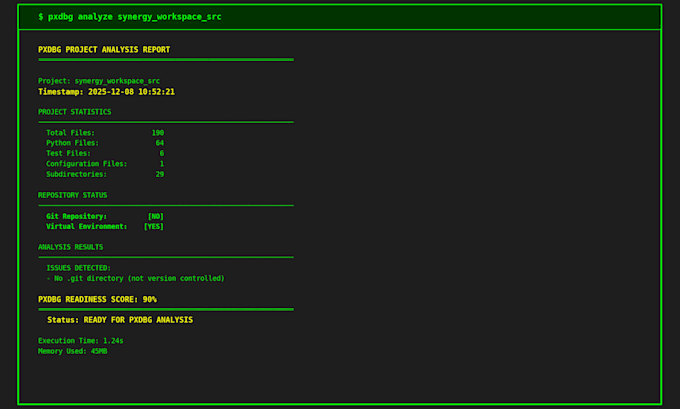Click the Timestamp '2025-12-08 10:52:21' line
680x409 pixels.
106,92
